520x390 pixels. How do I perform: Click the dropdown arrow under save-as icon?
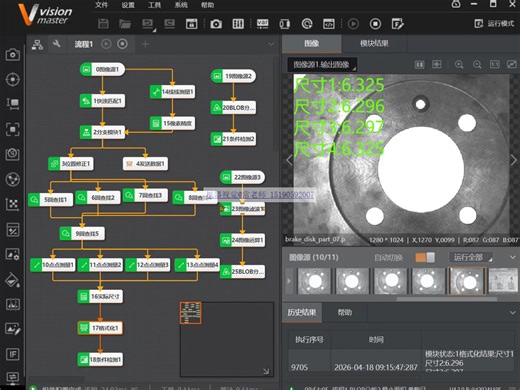point(154,31)
